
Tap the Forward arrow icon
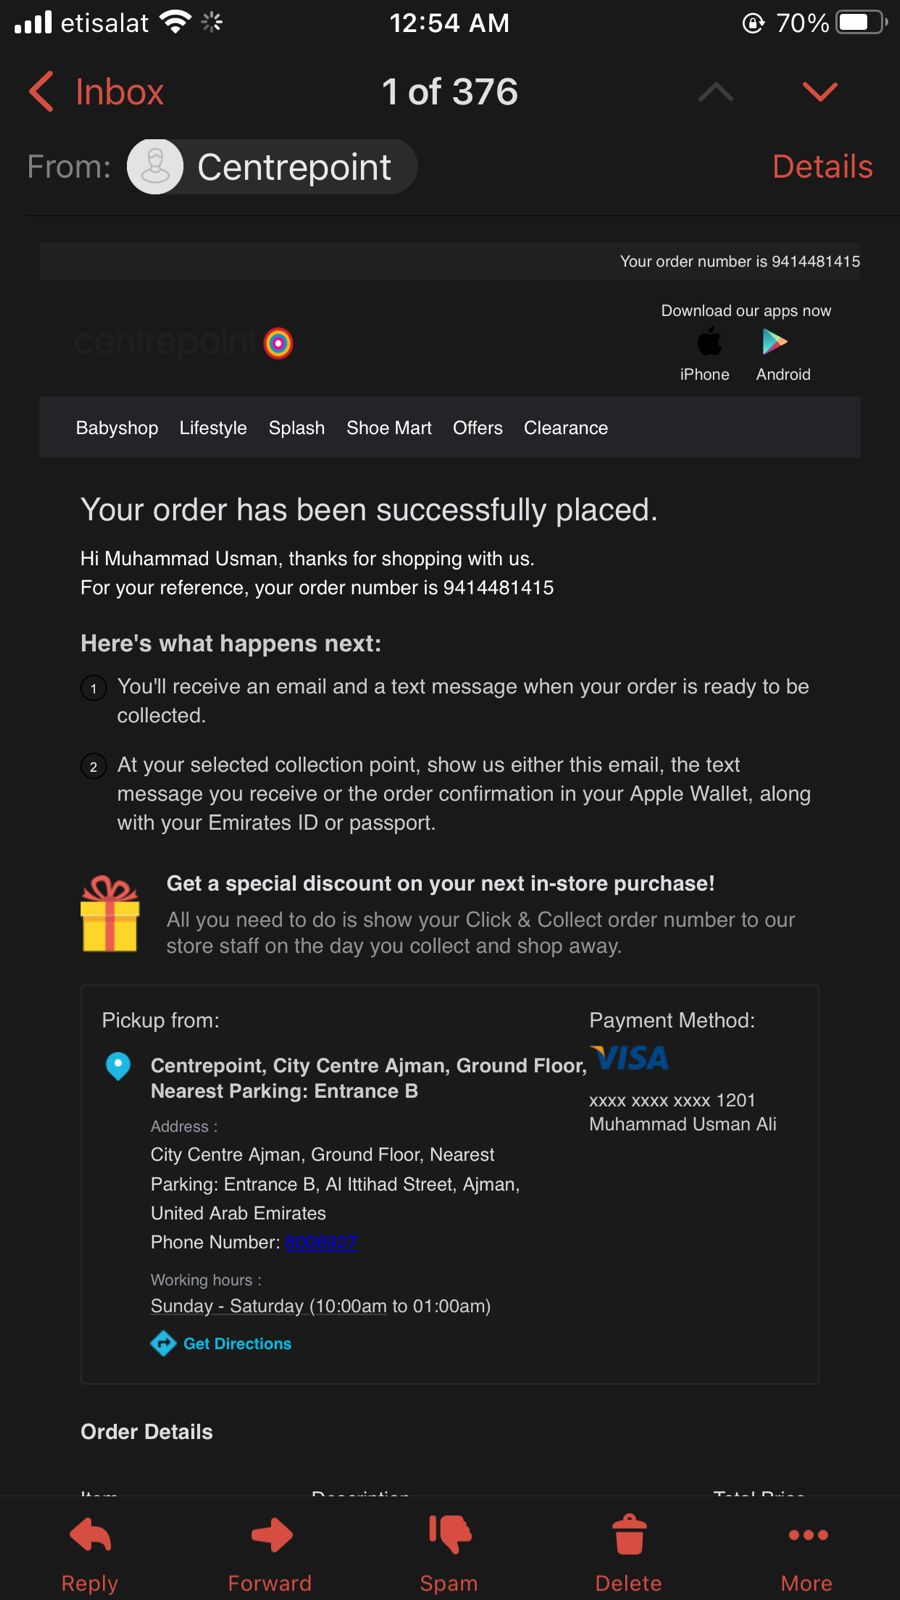[271, 1535]
